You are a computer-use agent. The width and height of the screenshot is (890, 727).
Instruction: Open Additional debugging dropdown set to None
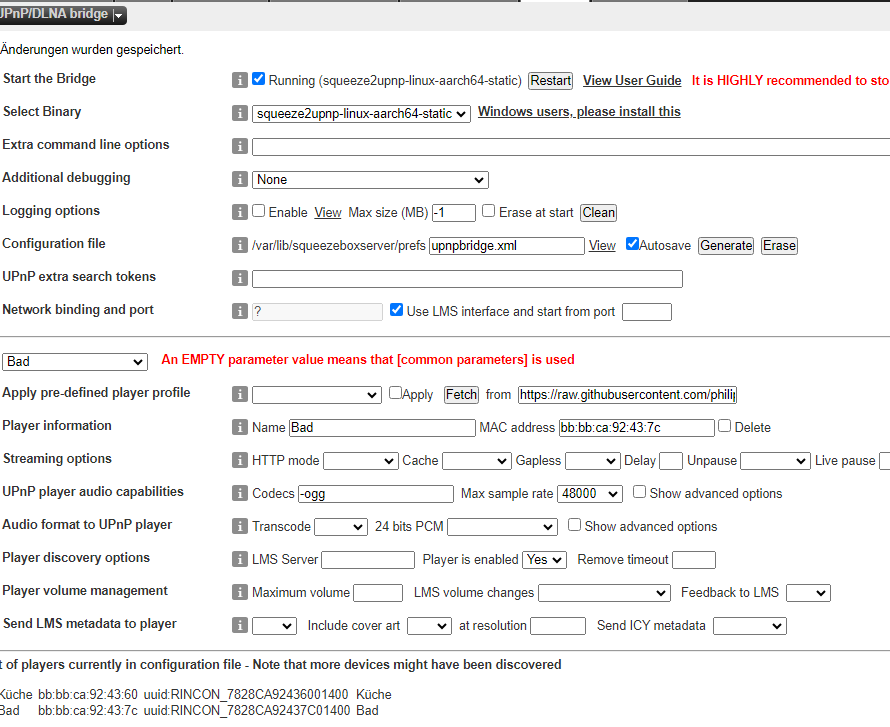(x=370, y=180)
